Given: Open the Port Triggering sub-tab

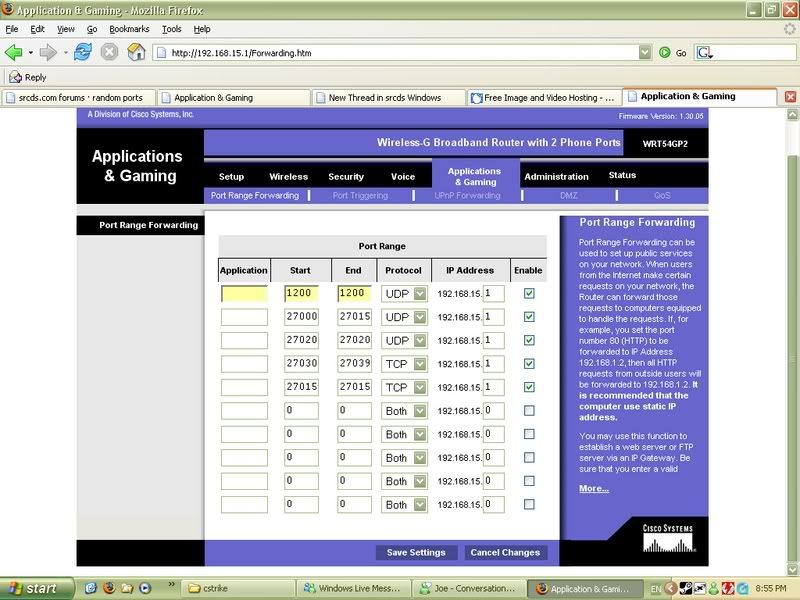Looking at the screenshot, I should pyautogui.click(x=360, y=195).
